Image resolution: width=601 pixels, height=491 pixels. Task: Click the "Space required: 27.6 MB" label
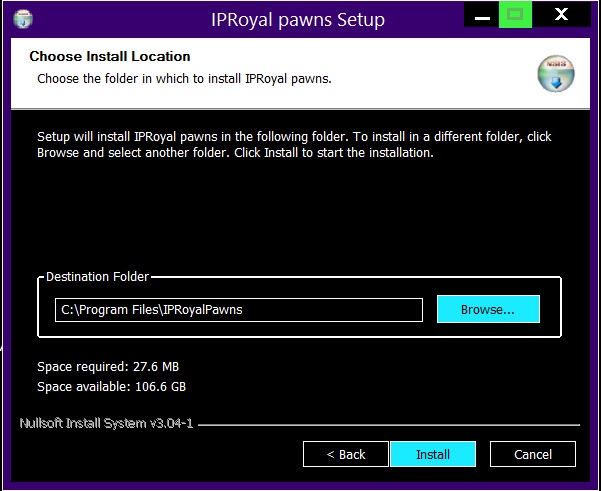point(108,367)
